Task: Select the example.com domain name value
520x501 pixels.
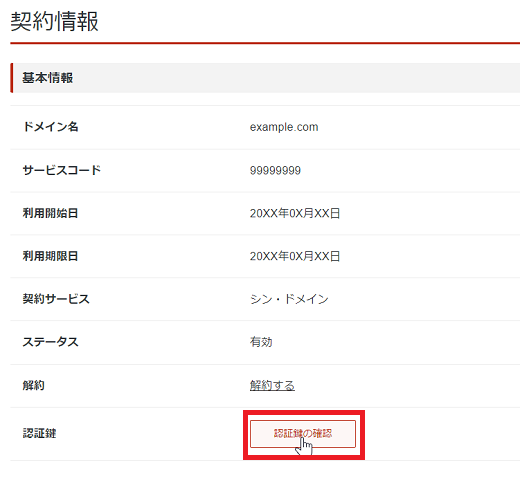Action: (284, 127)
